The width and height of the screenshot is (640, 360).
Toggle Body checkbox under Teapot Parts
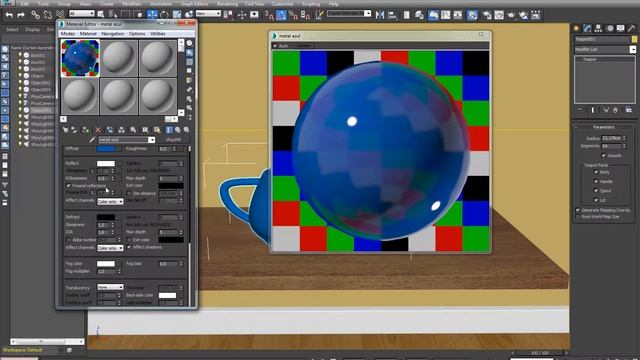click(x=596, y=172)
